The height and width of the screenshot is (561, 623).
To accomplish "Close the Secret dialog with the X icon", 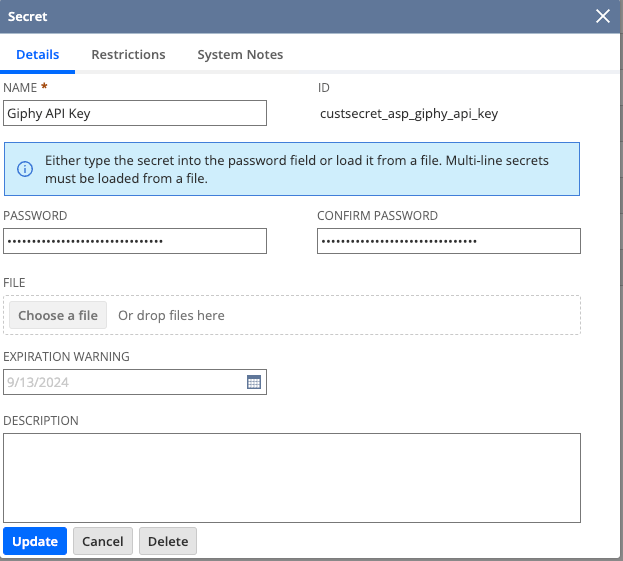I will pyautogui.click(x=602, y=16).
